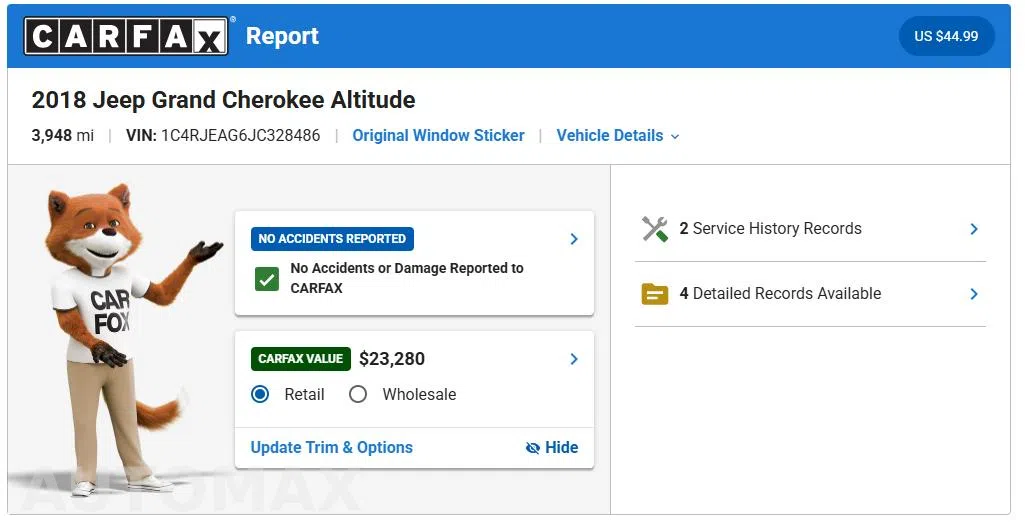Click the green checkmark no accidents icon
The height and width of the screenshot is (523, 1025).
[x=267, y=279]
